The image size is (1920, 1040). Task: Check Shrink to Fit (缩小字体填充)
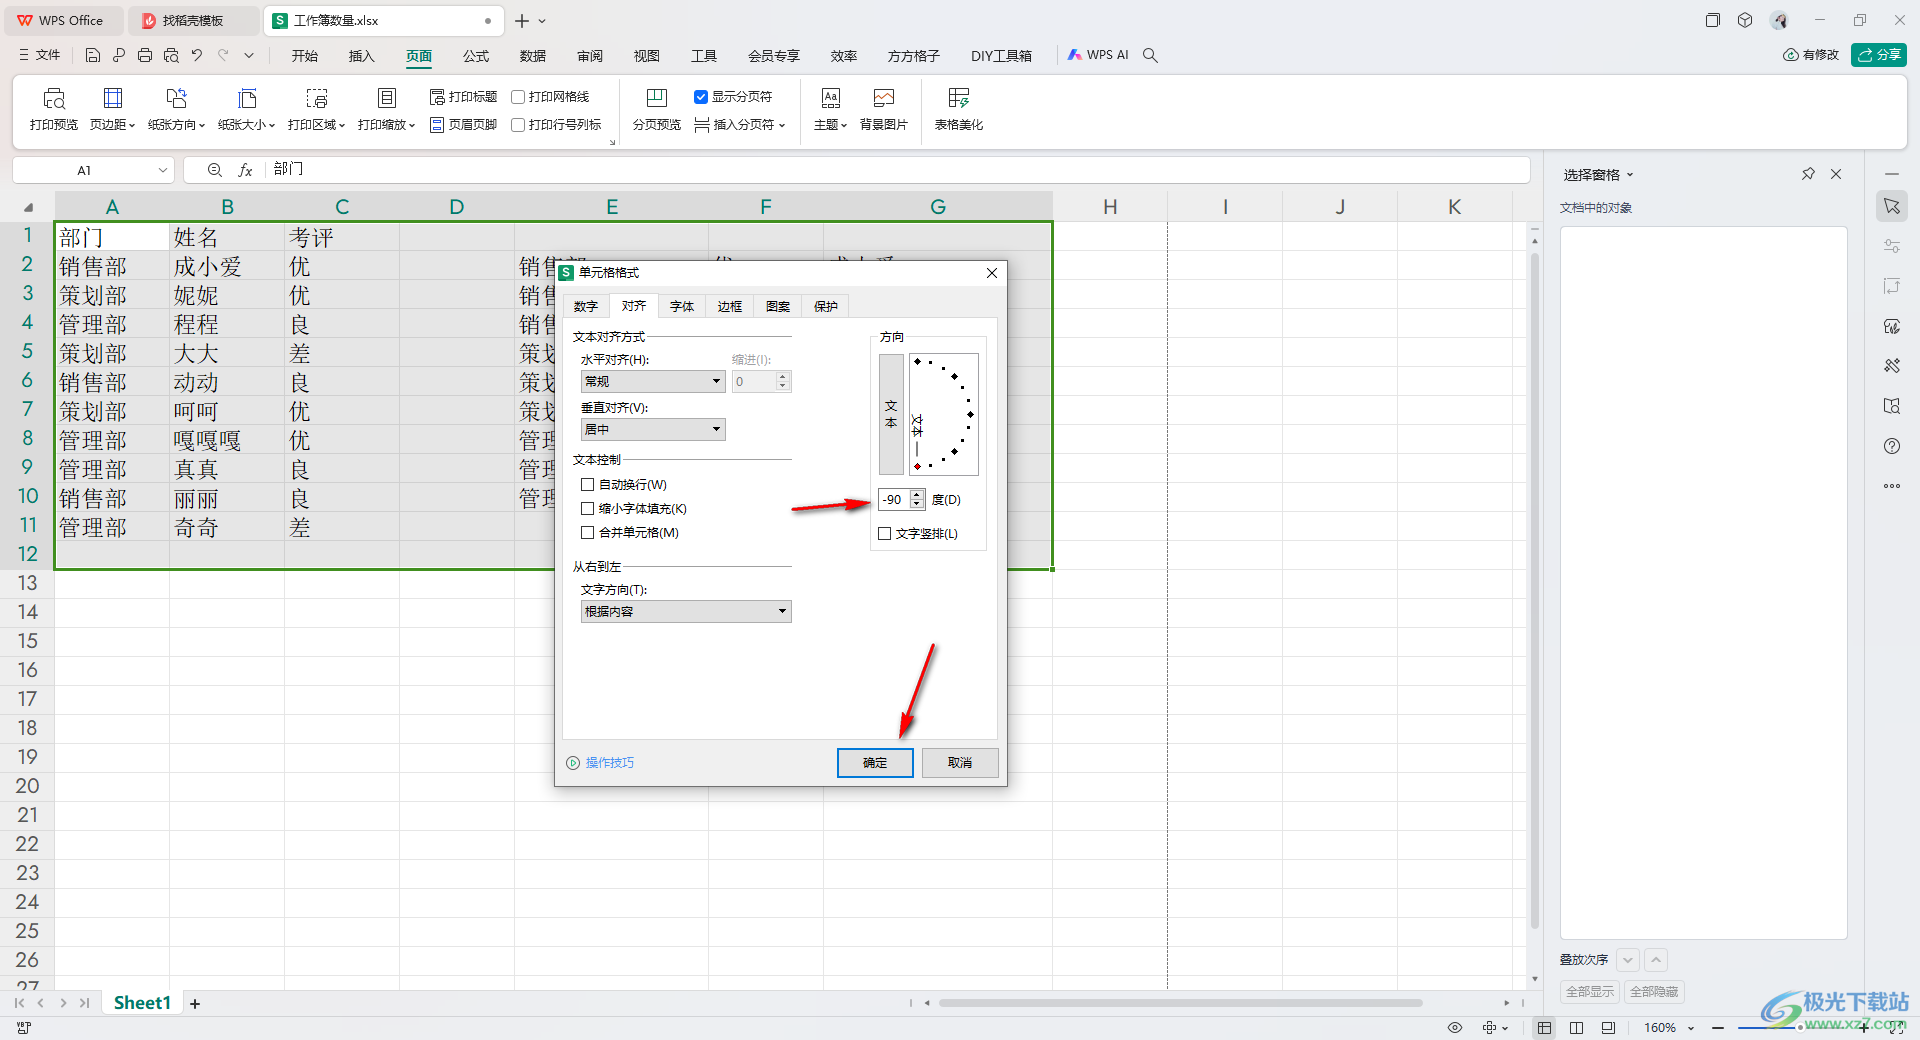pos(588,509)
